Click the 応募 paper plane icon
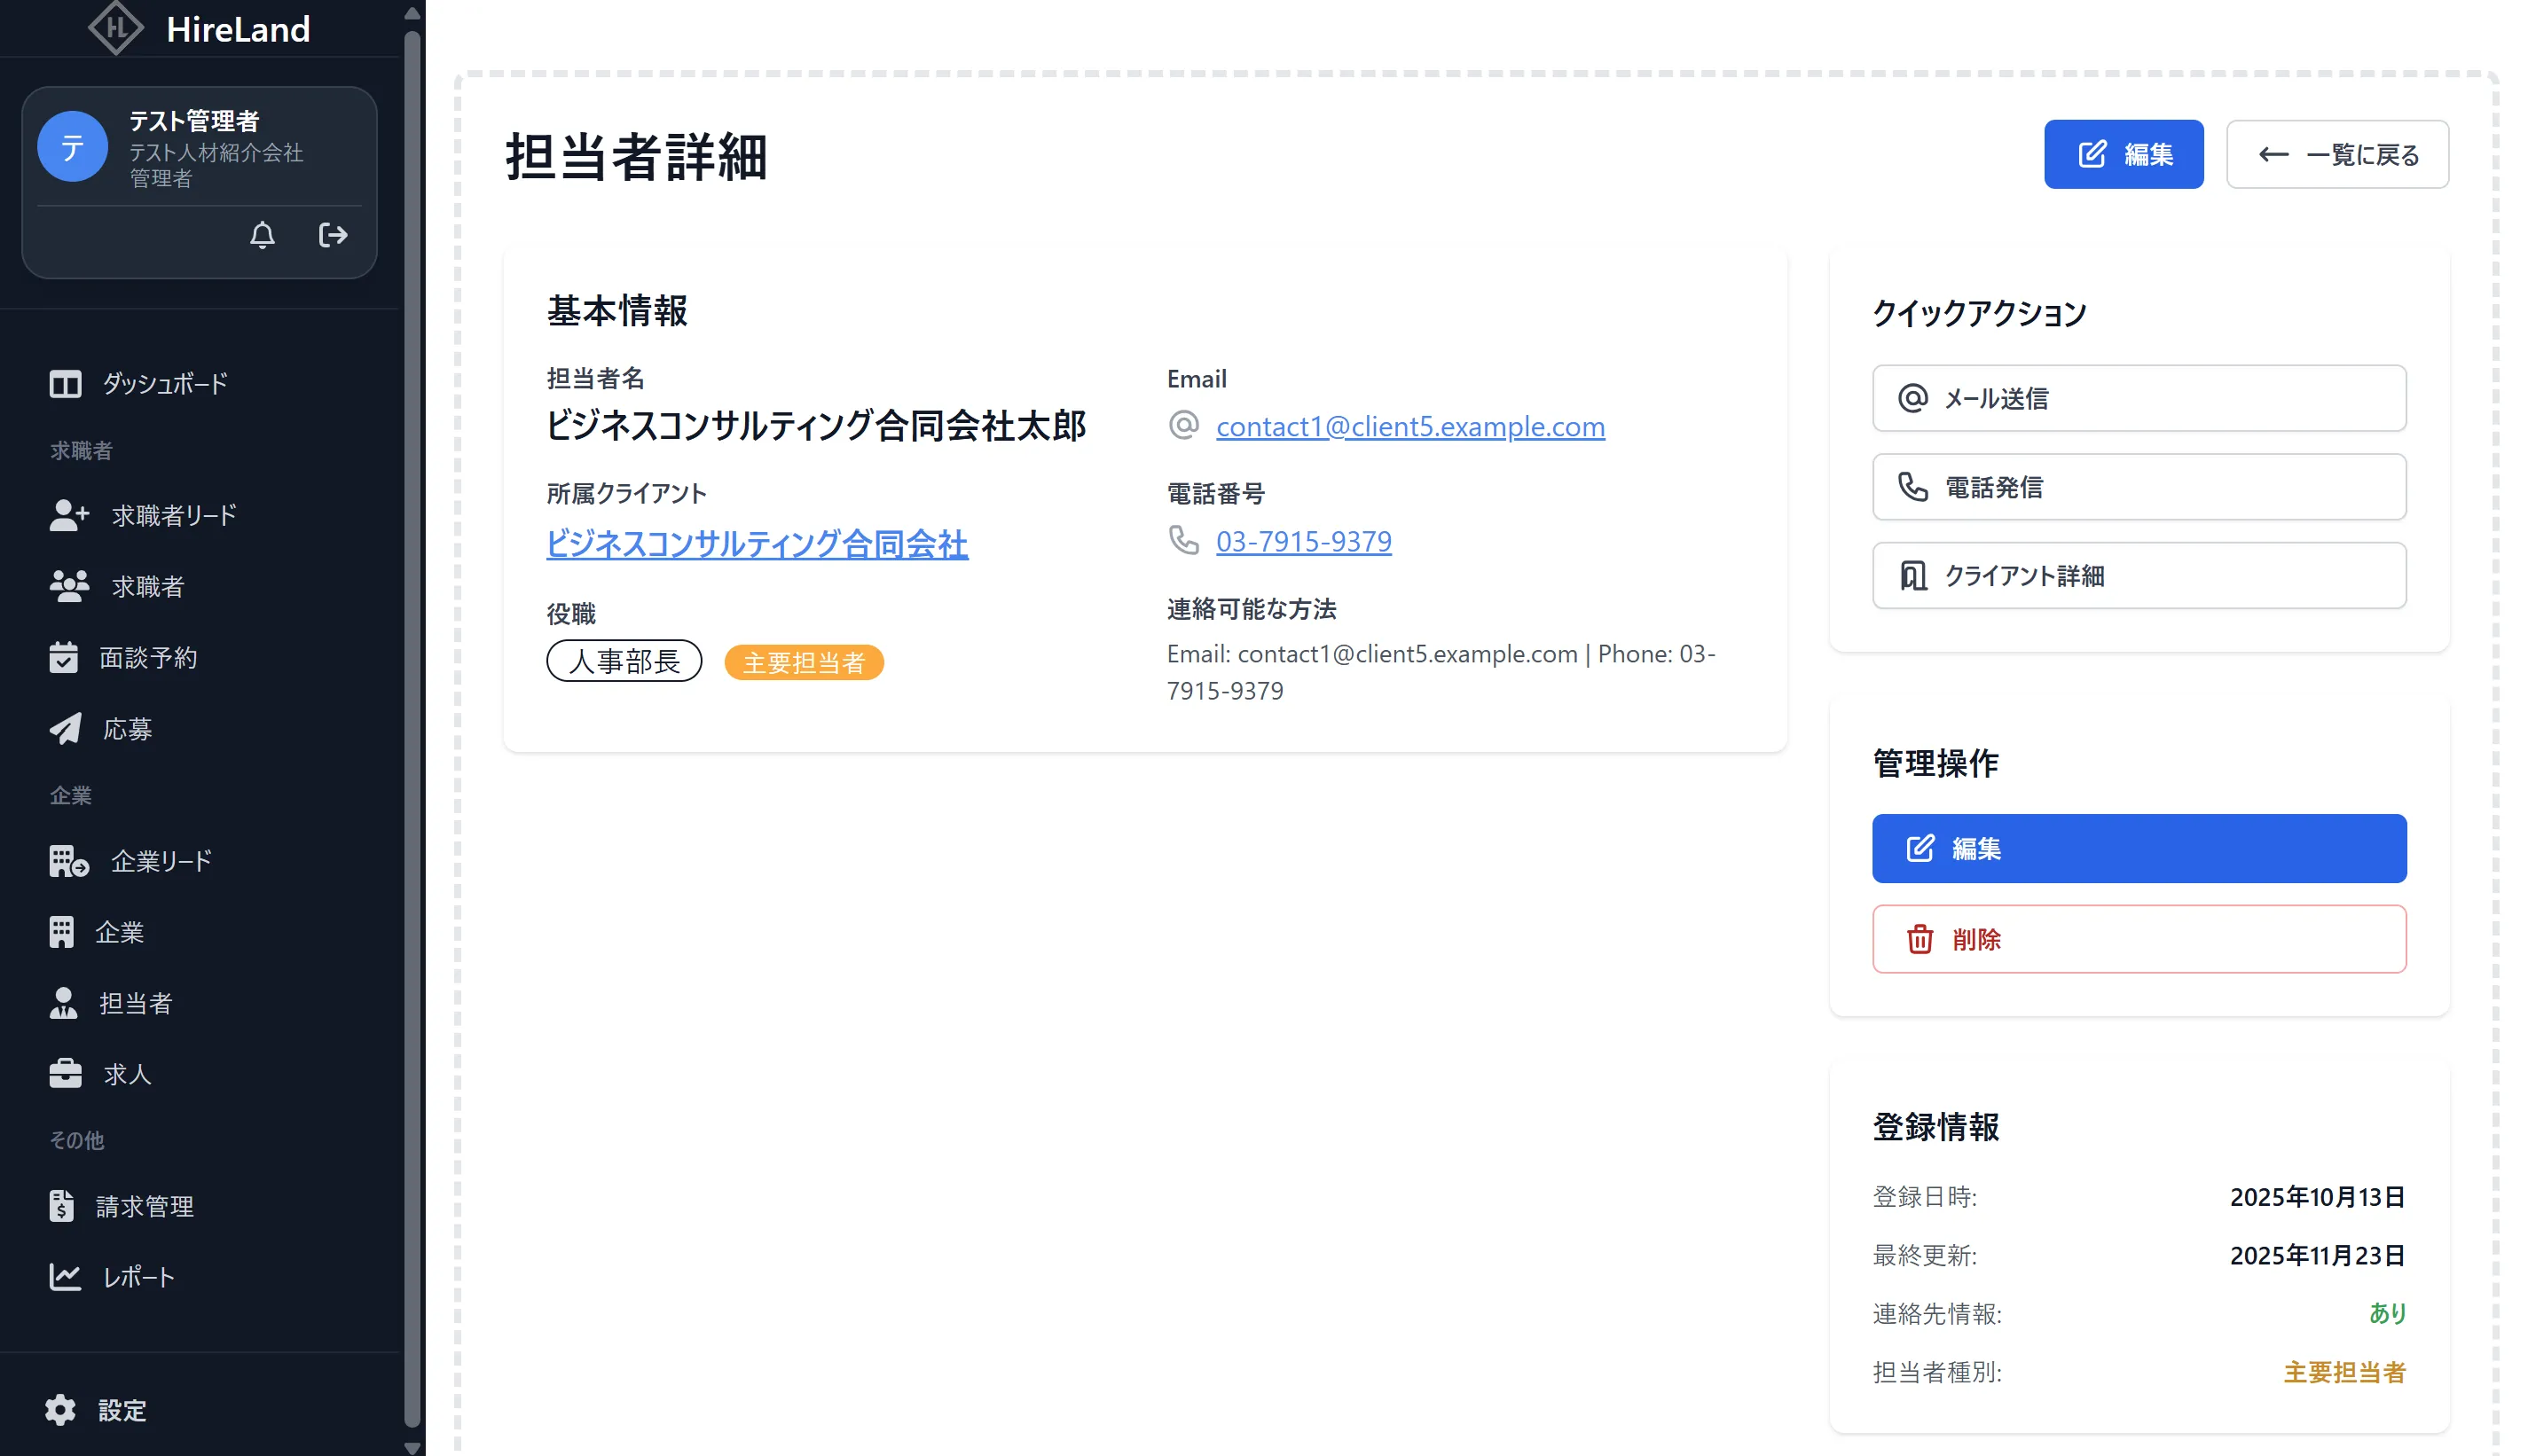 [x=65, y=729]
